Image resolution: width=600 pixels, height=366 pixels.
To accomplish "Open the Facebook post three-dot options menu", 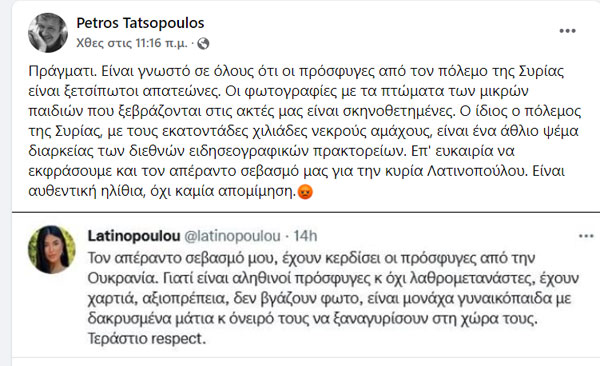I will coord(567,31).
